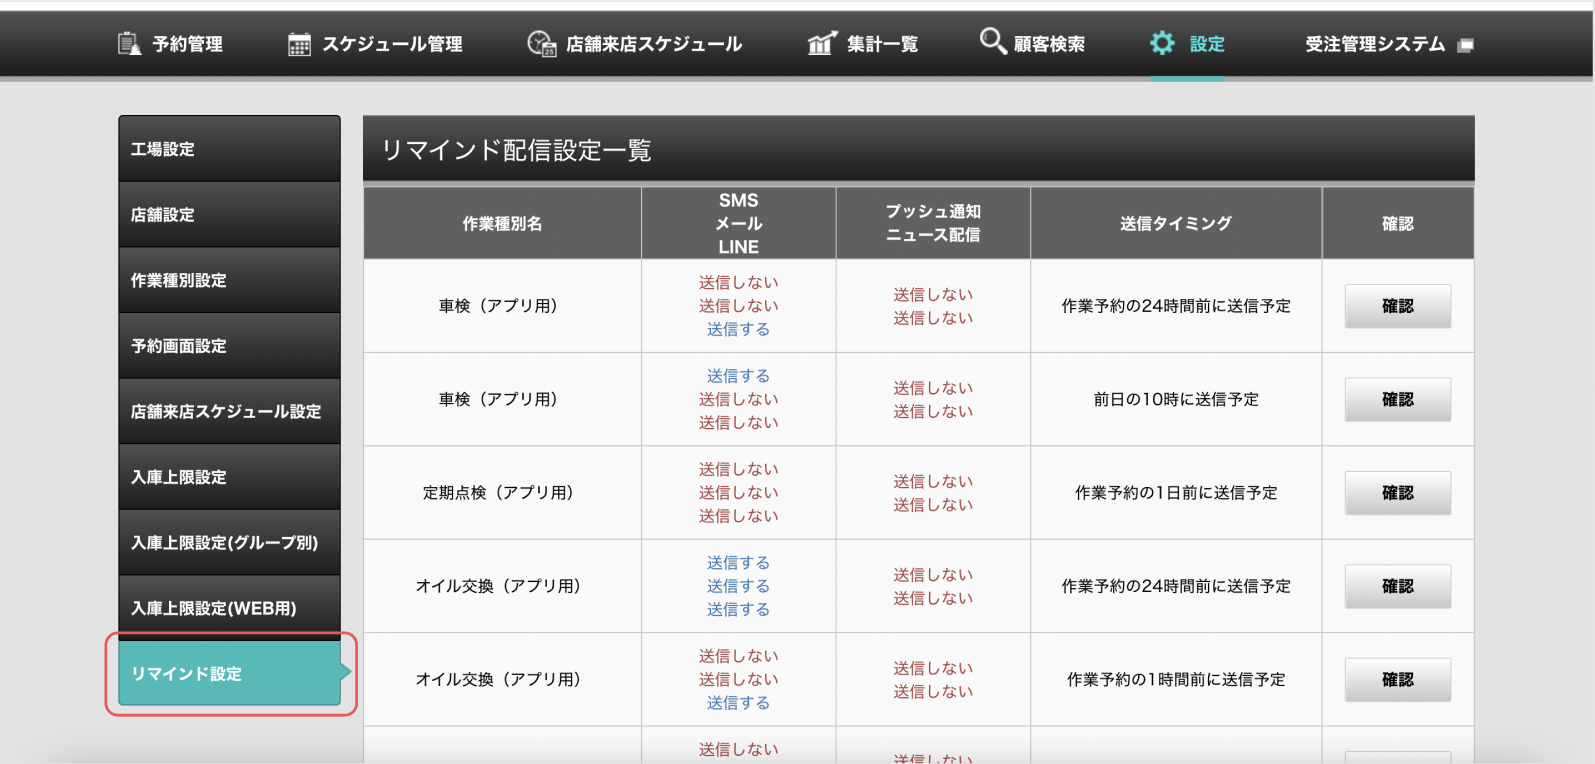Open 入庫上限設定 in the sidebar
The width and height of the screenshot is (1595, 764).
pyautogui.click(x=229, y=477)
